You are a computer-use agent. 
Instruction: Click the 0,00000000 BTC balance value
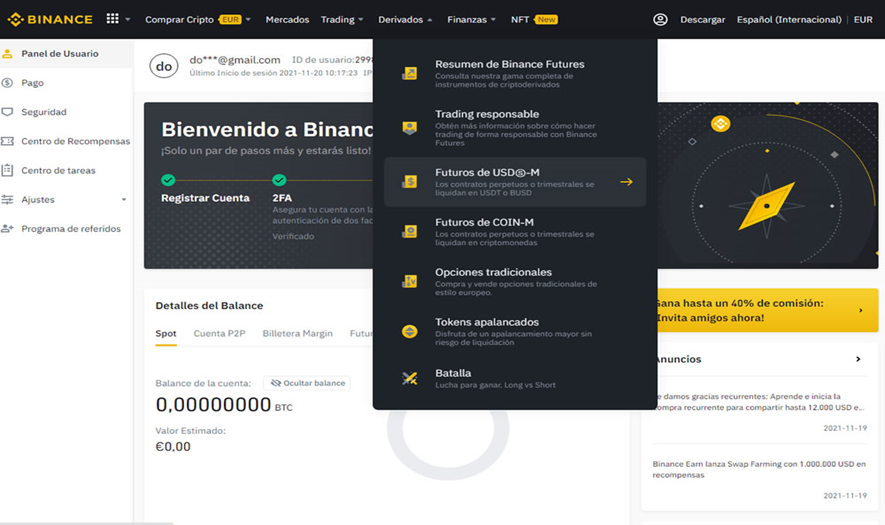click(x=224, y=405)
